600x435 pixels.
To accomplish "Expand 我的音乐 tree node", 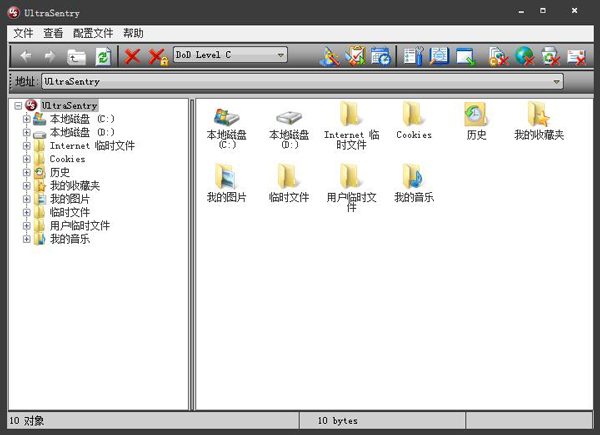I will pos(26,239).
